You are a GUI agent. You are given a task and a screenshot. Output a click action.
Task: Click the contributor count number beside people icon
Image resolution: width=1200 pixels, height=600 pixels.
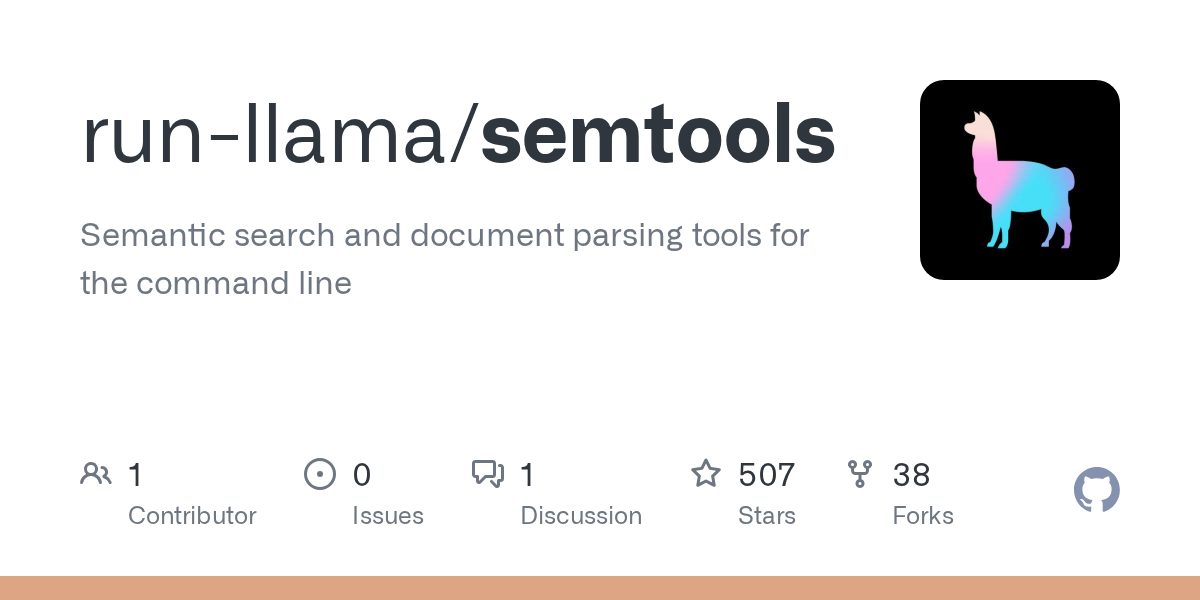click(x=135, y=474)
